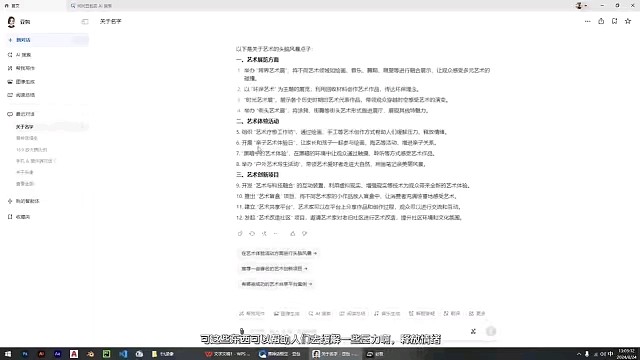Viewport: 640px width, 360px height.
Task: Click the share icon in chat header
Action: (x=601, y=21)
